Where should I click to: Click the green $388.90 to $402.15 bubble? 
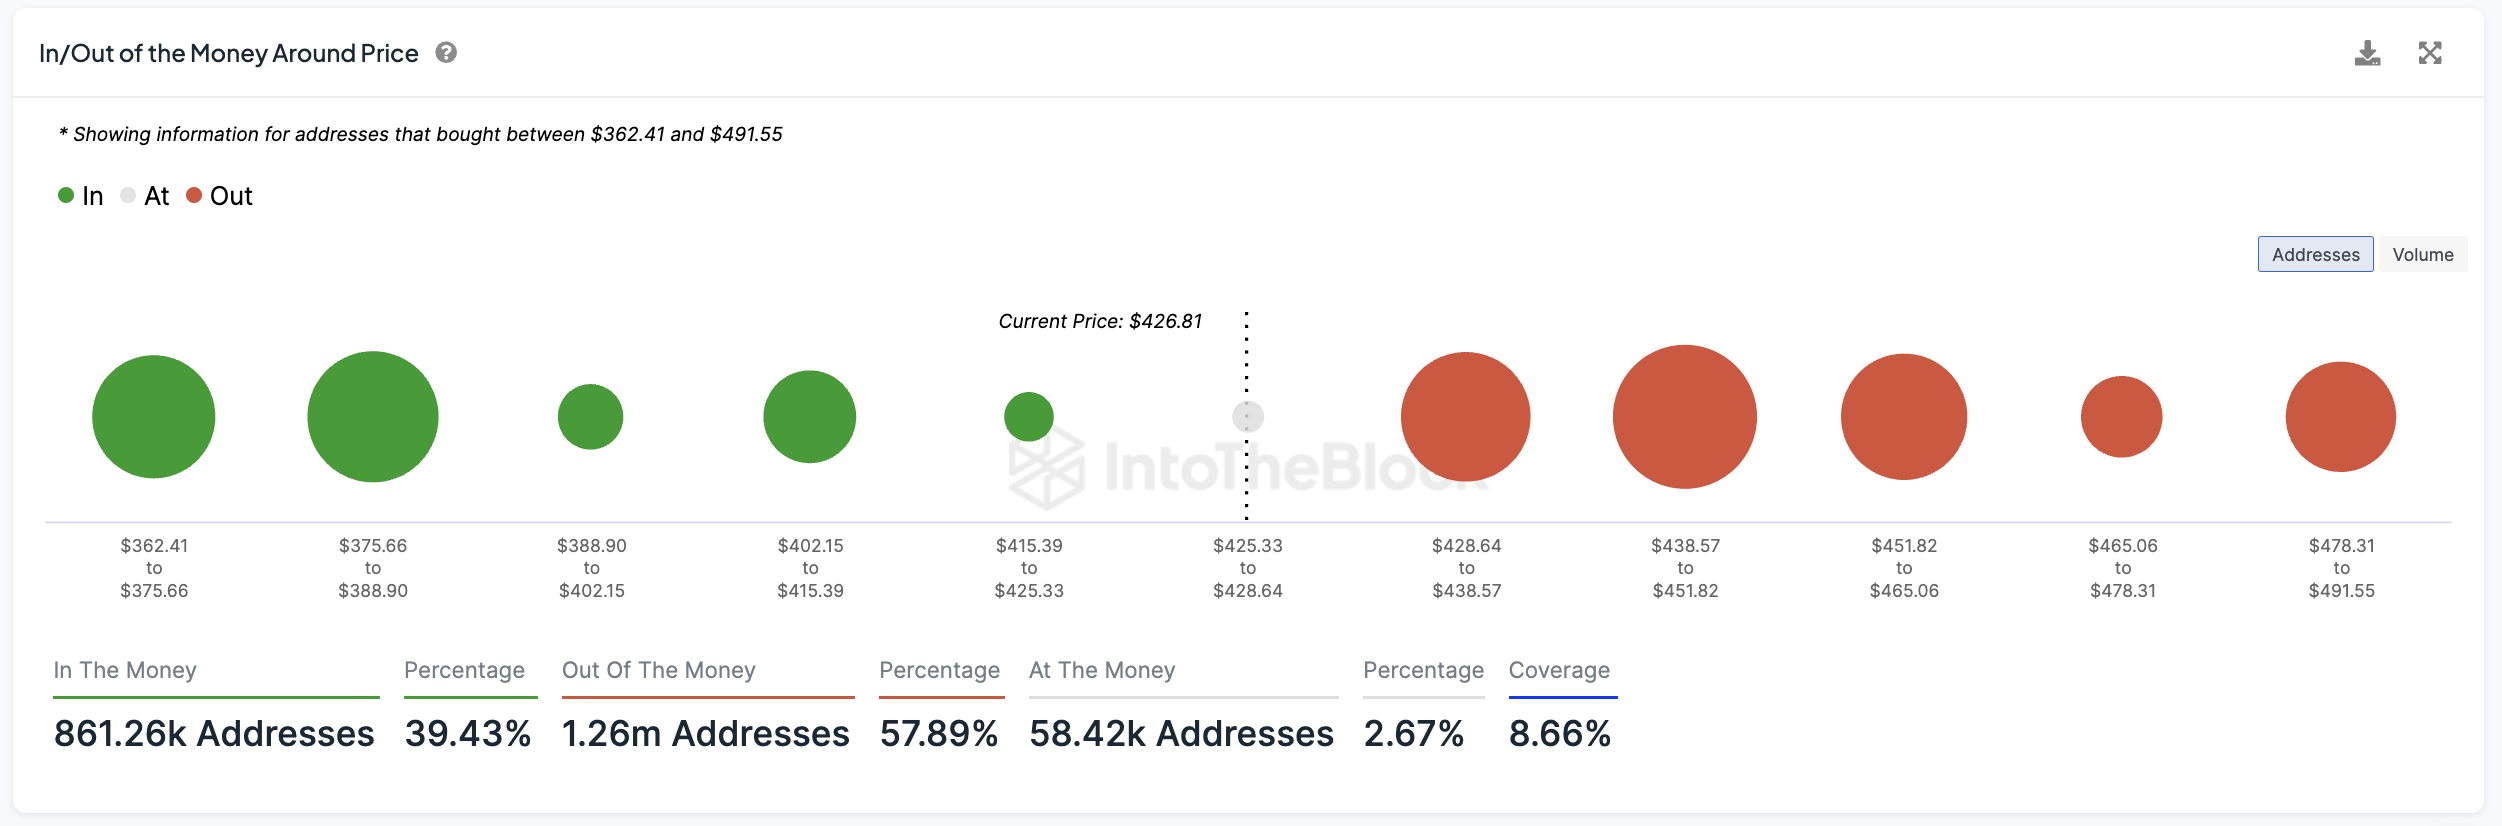coord(591,417)
